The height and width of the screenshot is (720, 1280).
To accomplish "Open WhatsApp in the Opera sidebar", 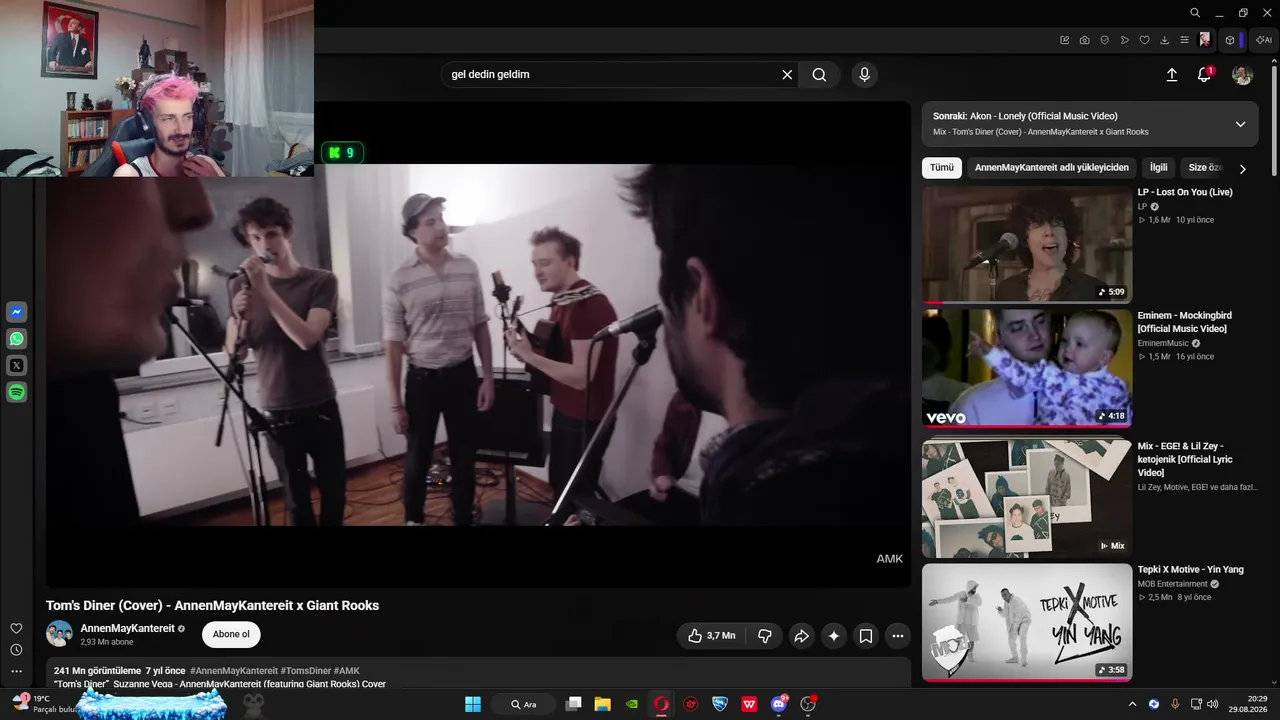I will pyautogui.click(x=17, y=339).
